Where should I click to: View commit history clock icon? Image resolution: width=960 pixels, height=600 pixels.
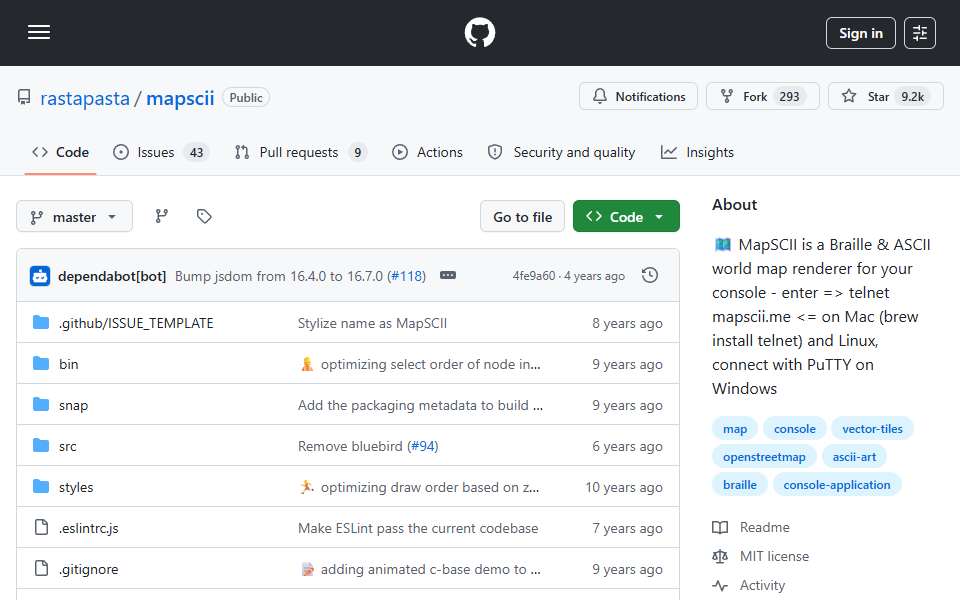pyautogui.click(x=650, y=276)
